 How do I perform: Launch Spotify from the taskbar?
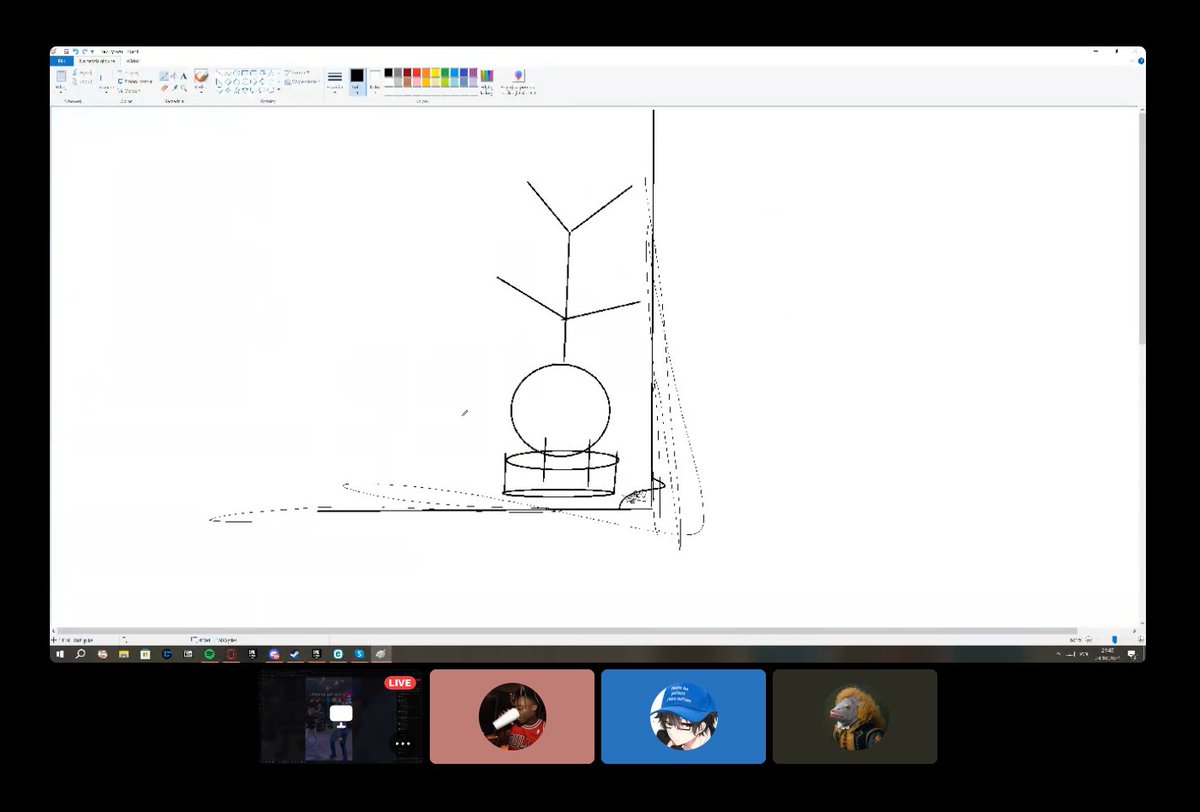(x=207, y=654)
